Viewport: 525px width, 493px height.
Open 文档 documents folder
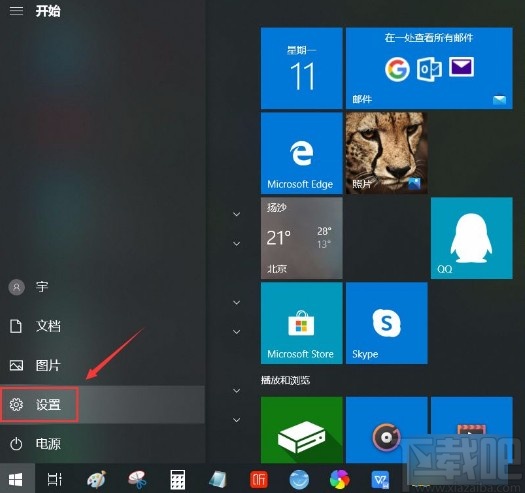tap(102, 326)
